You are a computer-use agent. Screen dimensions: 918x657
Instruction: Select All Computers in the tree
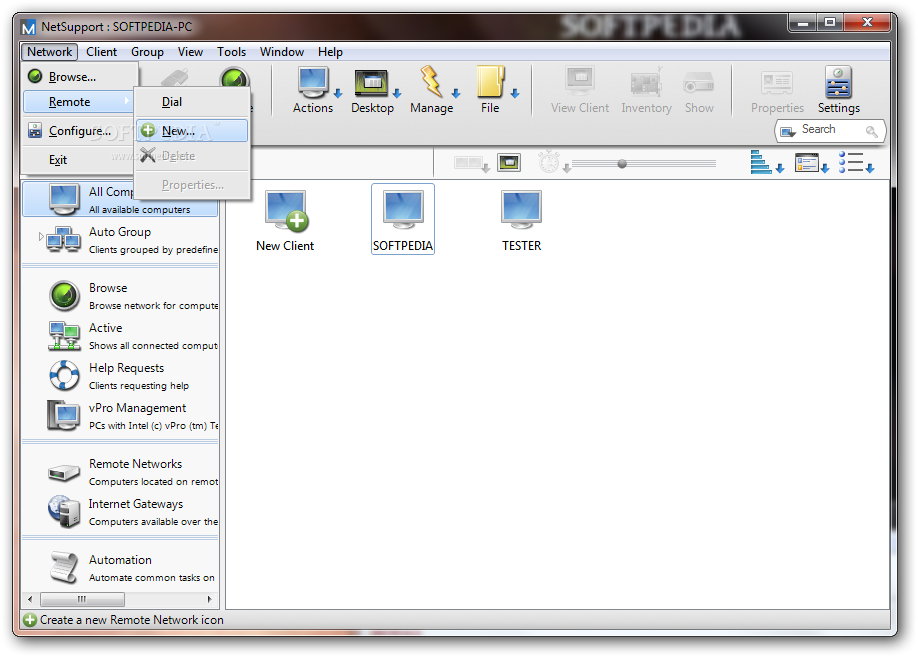click(x=120, y=200)
